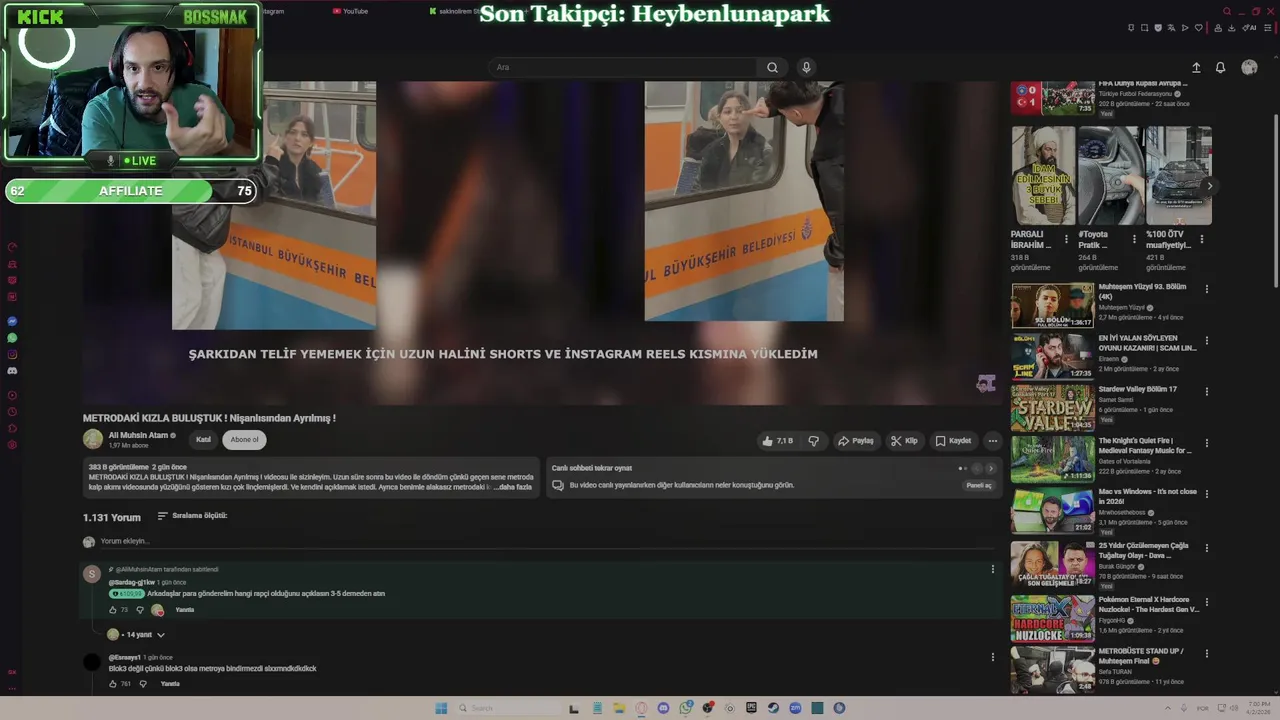Image resolution: width=1280 pixels, height=720 pixels.
Task: Like the @Esraays1 comment with 761 likes
Action: (x=112, y=684)
